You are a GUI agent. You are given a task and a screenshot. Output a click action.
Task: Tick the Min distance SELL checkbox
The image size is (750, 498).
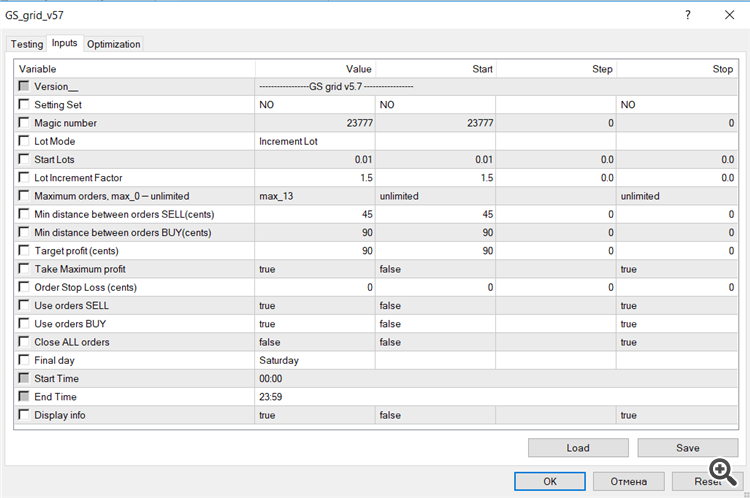[23, 213]
